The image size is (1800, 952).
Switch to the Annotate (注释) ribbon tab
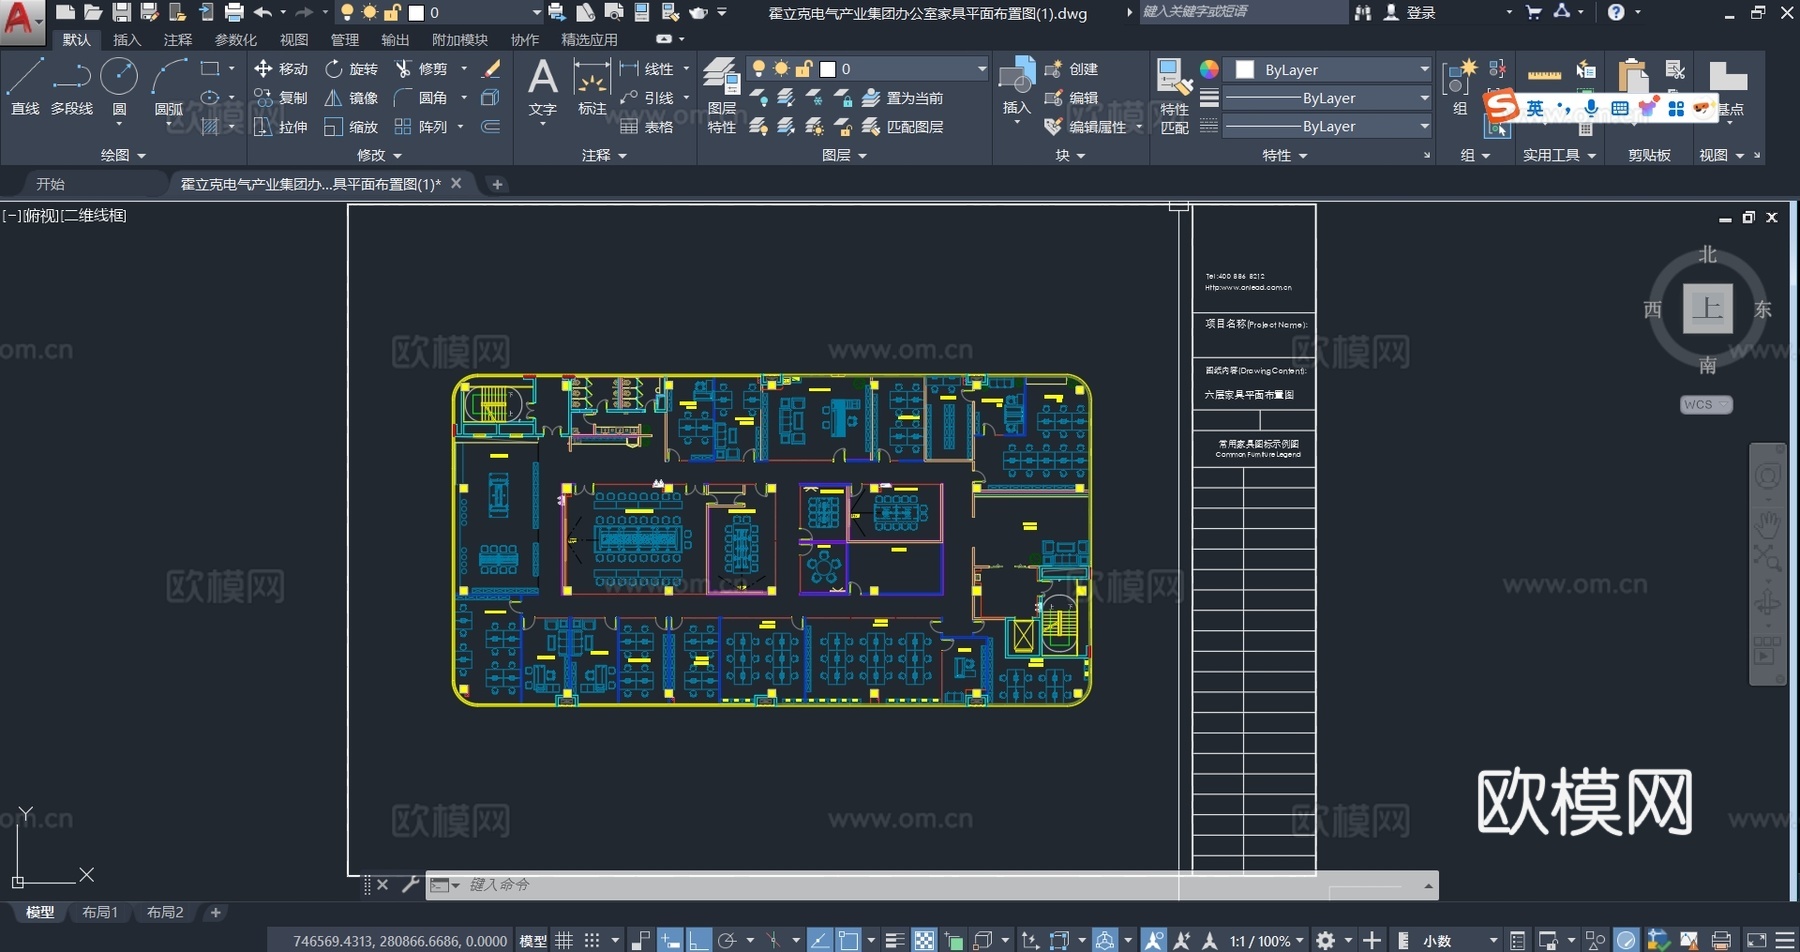[178, 40]
